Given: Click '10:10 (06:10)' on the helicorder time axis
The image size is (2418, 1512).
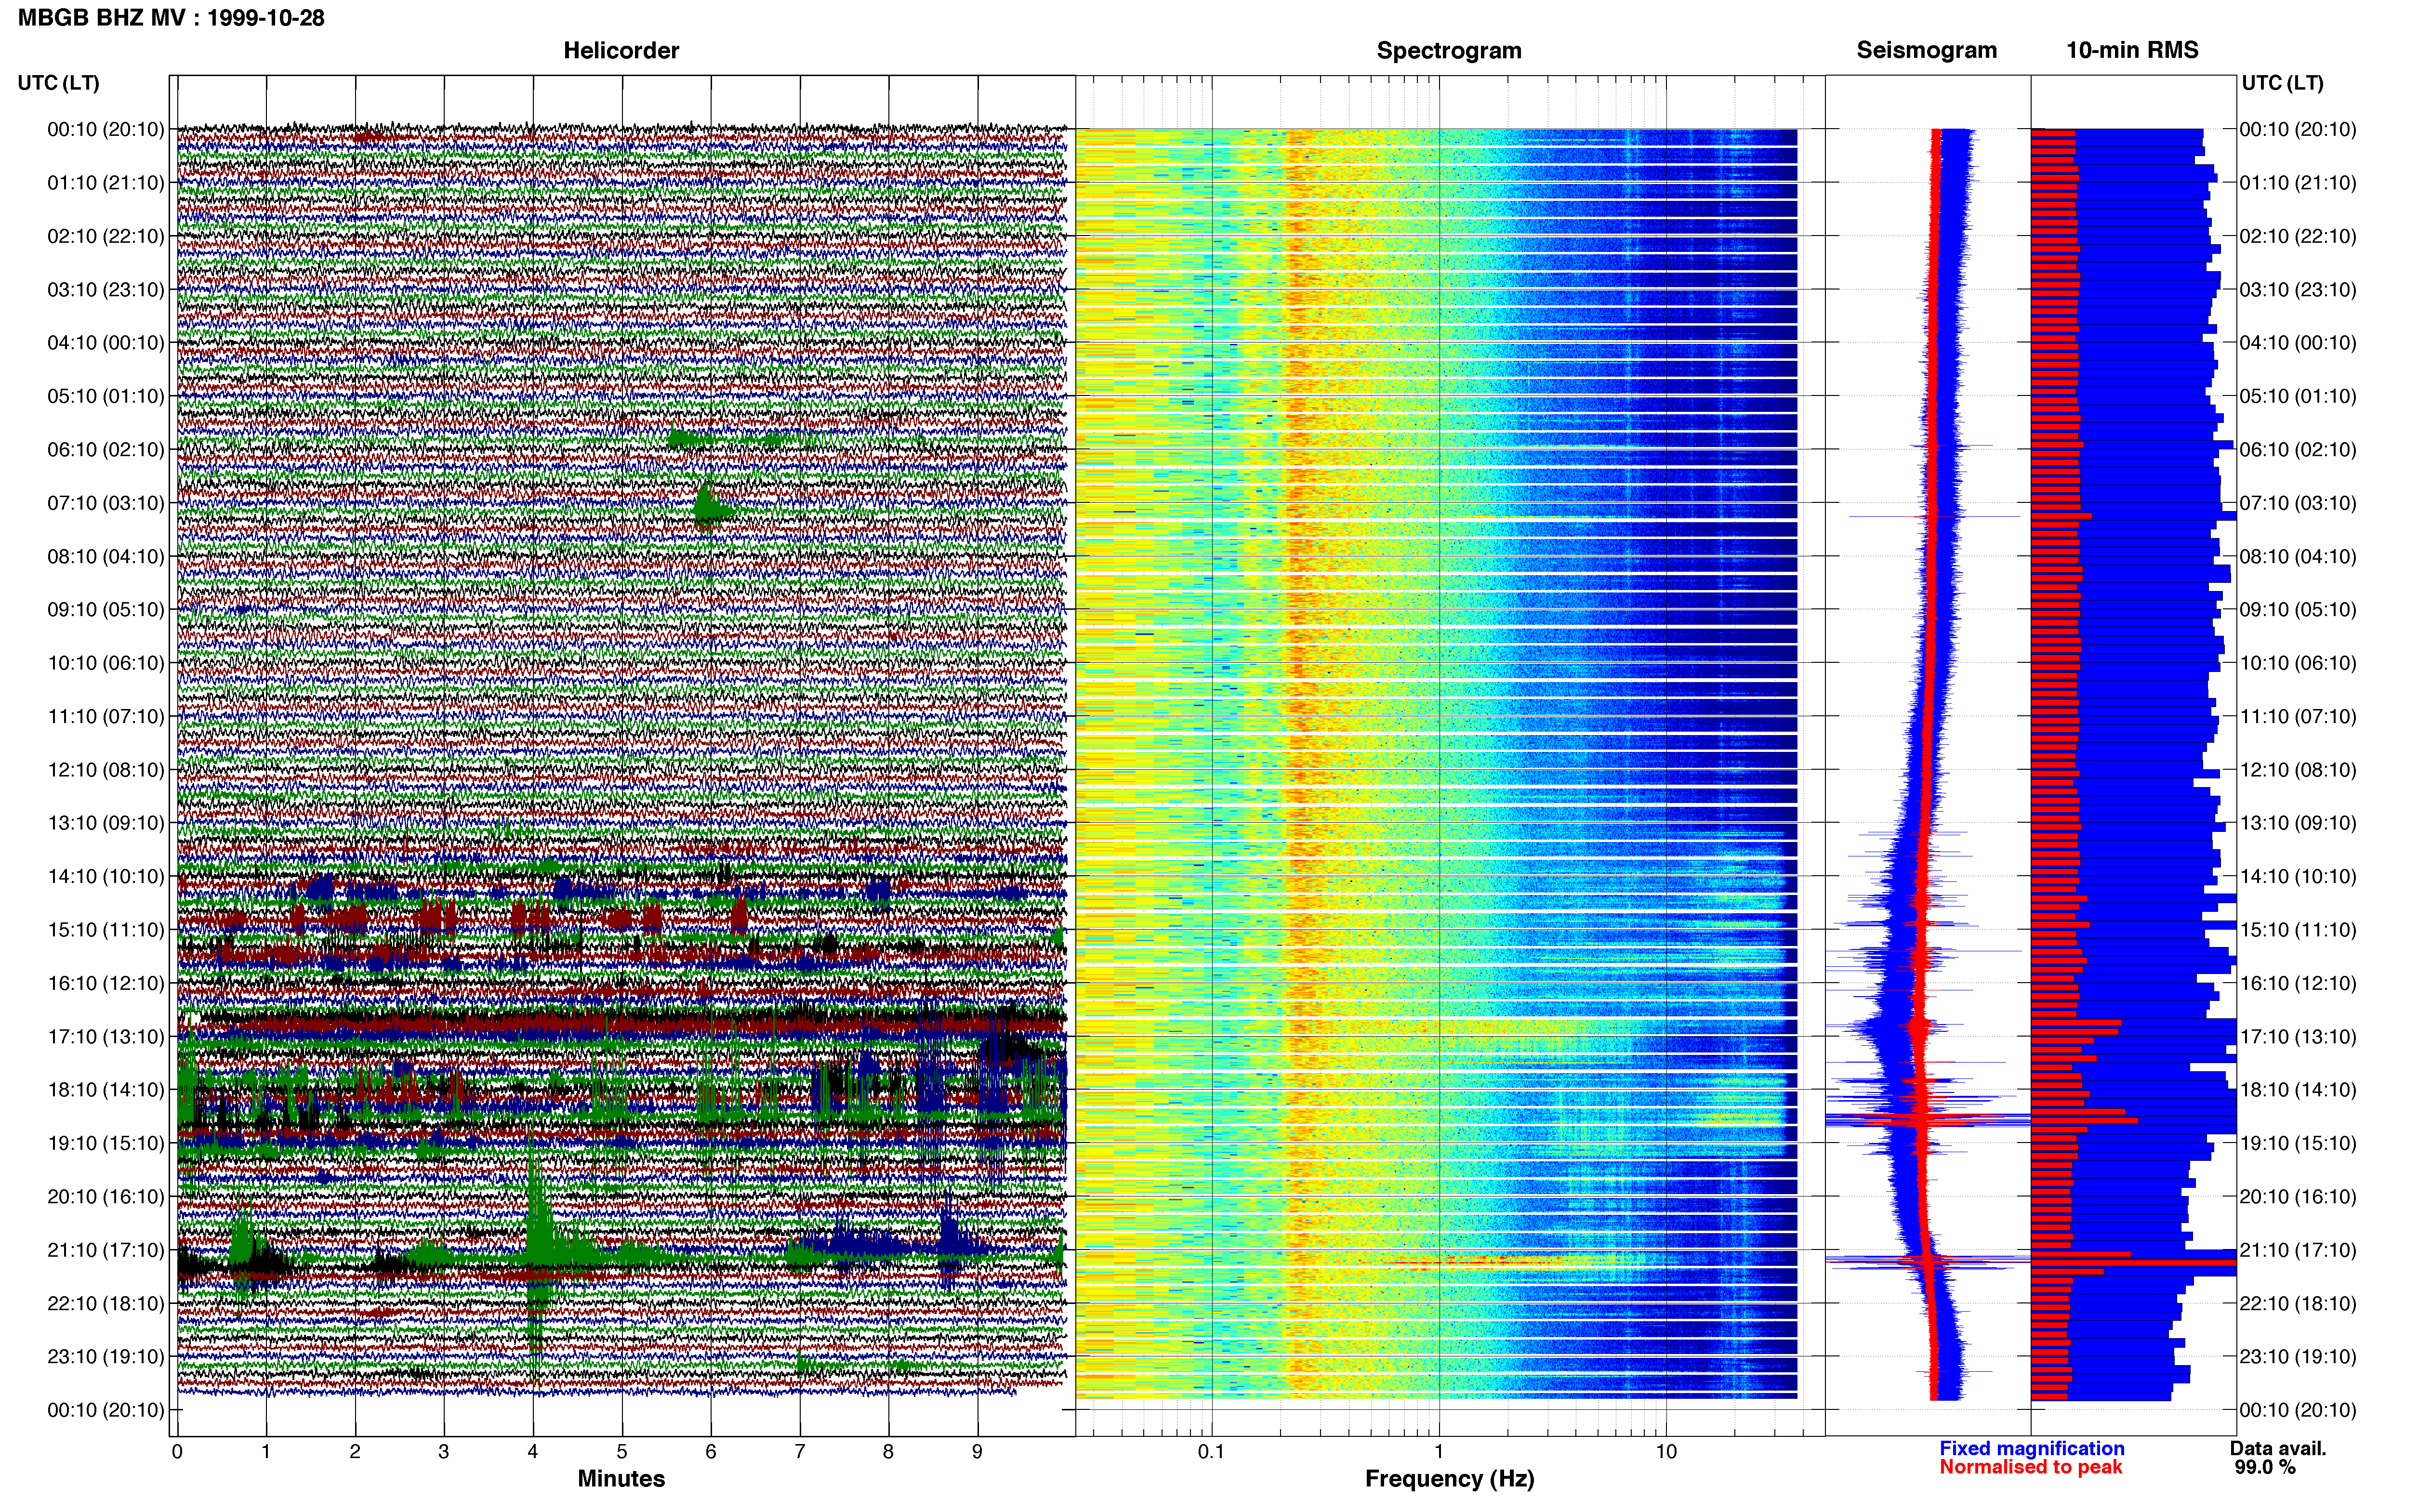Looking at the screenshot, I should pyautogui.click(x=106, y=663).
